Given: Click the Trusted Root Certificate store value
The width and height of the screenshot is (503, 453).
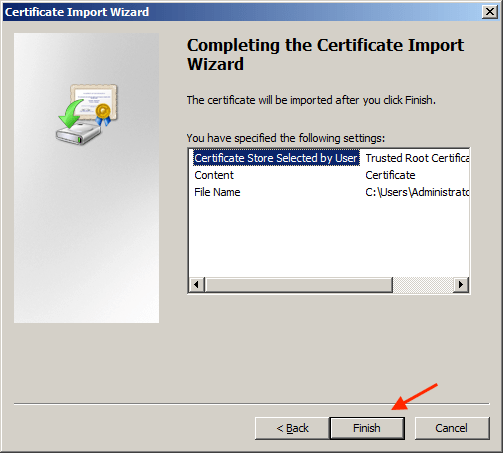Looking at the screenshot, I should pos(417,158).
